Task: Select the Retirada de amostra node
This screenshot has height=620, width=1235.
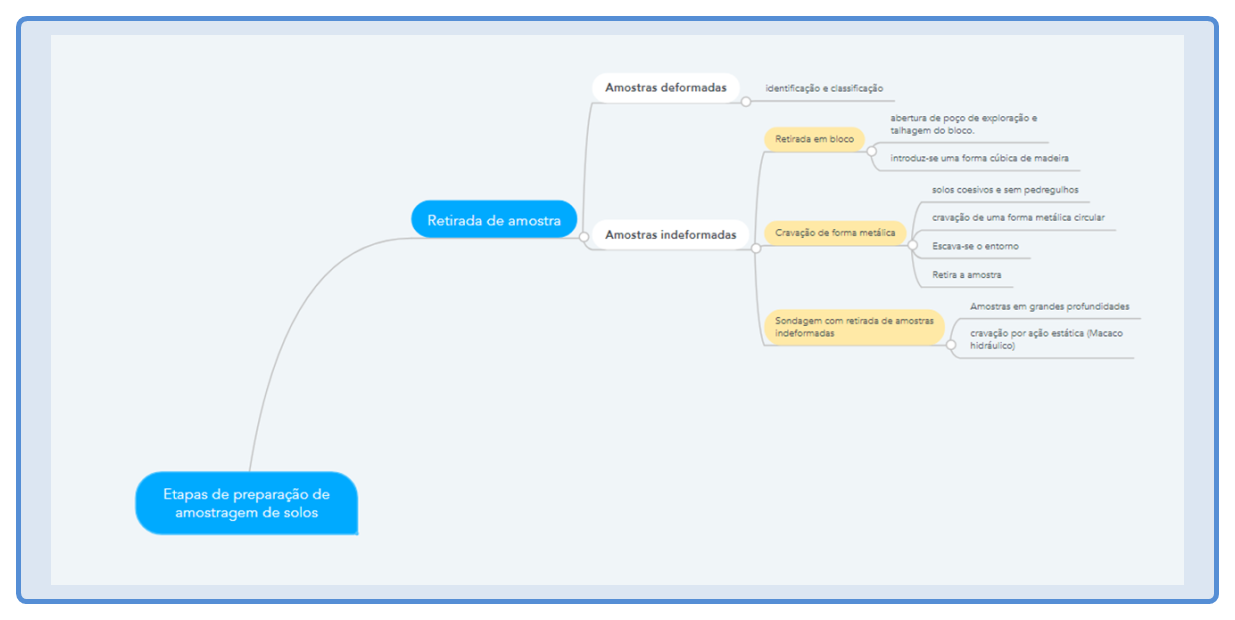Action: (x=494, y=221)
